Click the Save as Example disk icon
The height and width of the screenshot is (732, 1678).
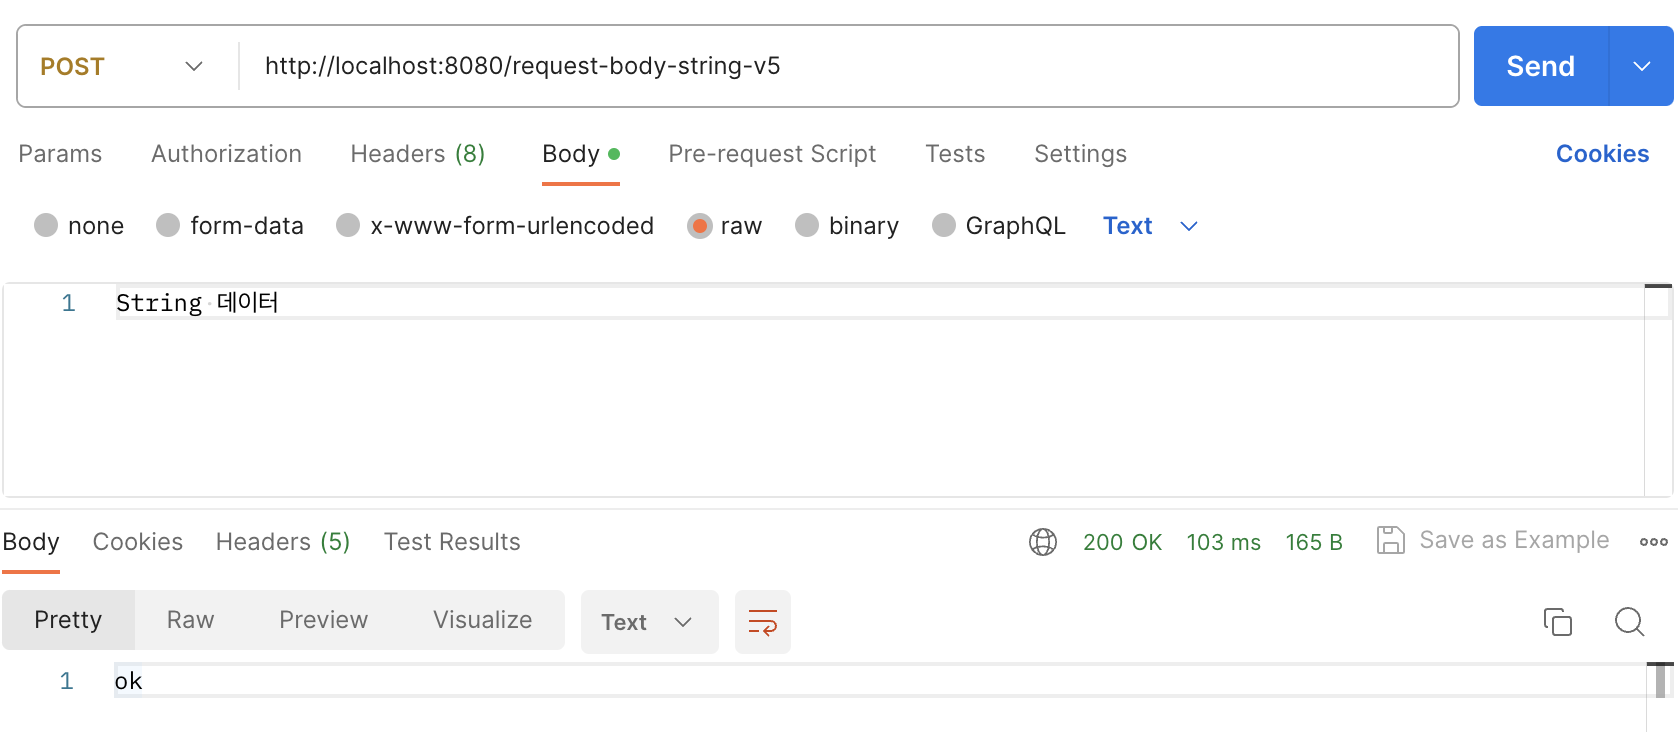tap(1391, 540)
